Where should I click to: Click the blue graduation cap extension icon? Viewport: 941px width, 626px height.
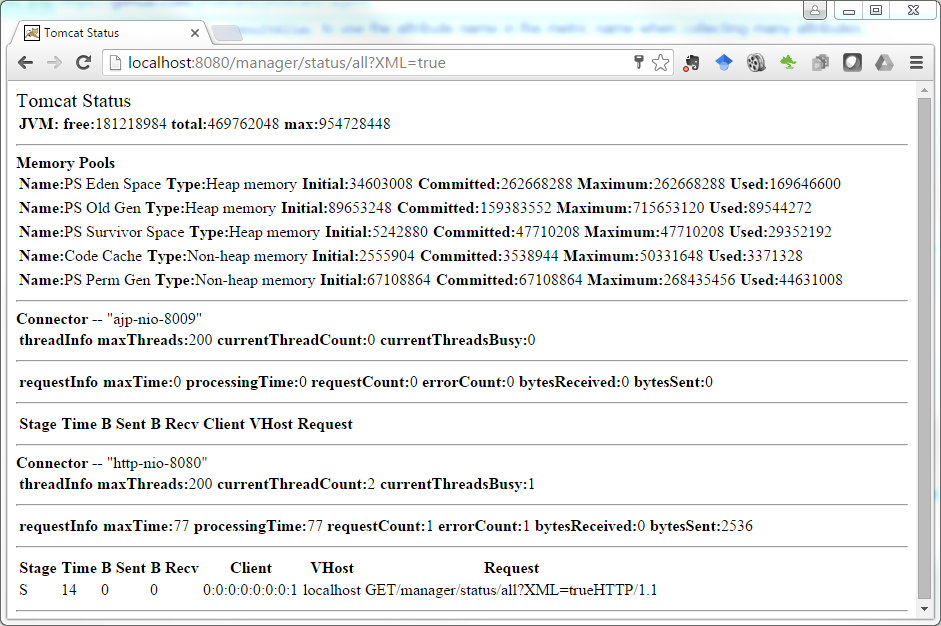click(724, 62)
